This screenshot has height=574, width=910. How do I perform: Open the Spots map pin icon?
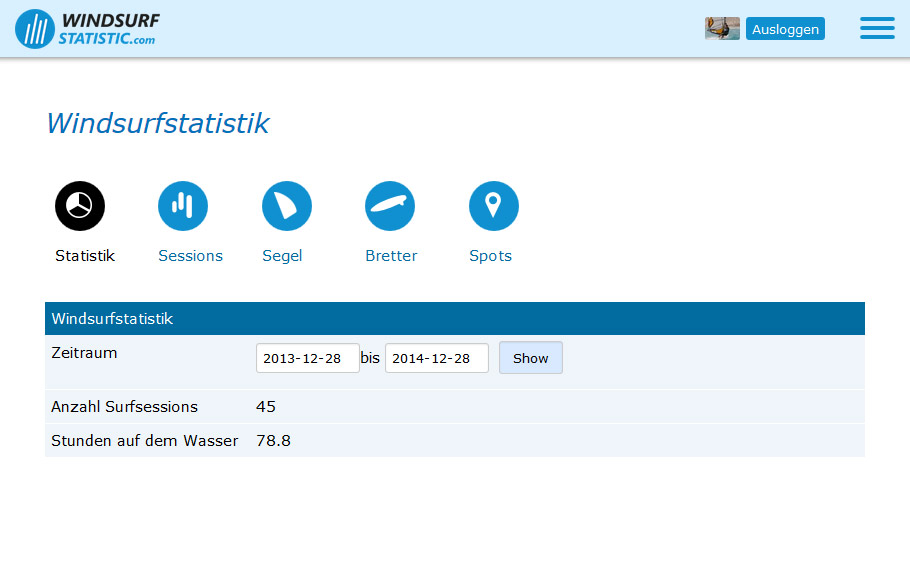(494, 206)
